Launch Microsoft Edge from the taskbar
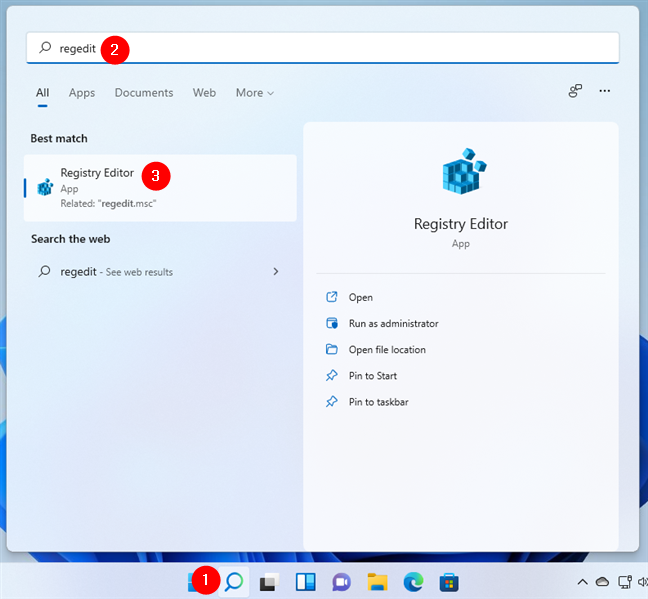 click(413, 582)
